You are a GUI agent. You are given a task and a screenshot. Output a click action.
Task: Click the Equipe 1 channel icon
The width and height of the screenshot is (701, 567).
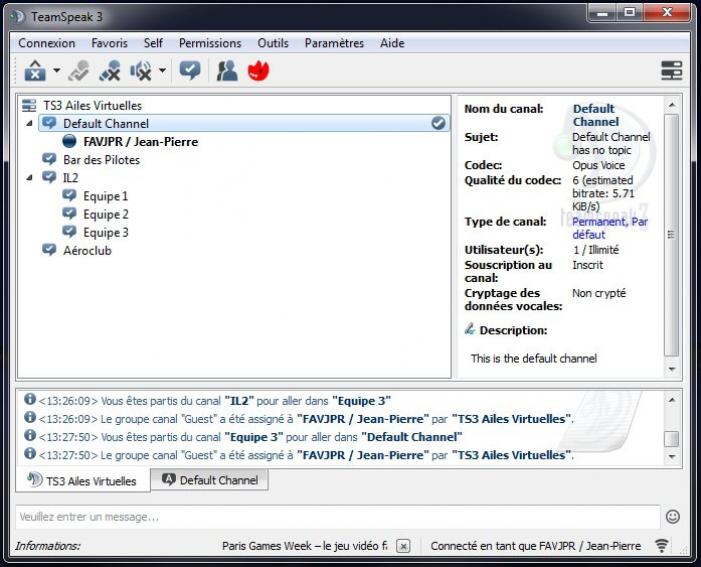coord(69,195)
